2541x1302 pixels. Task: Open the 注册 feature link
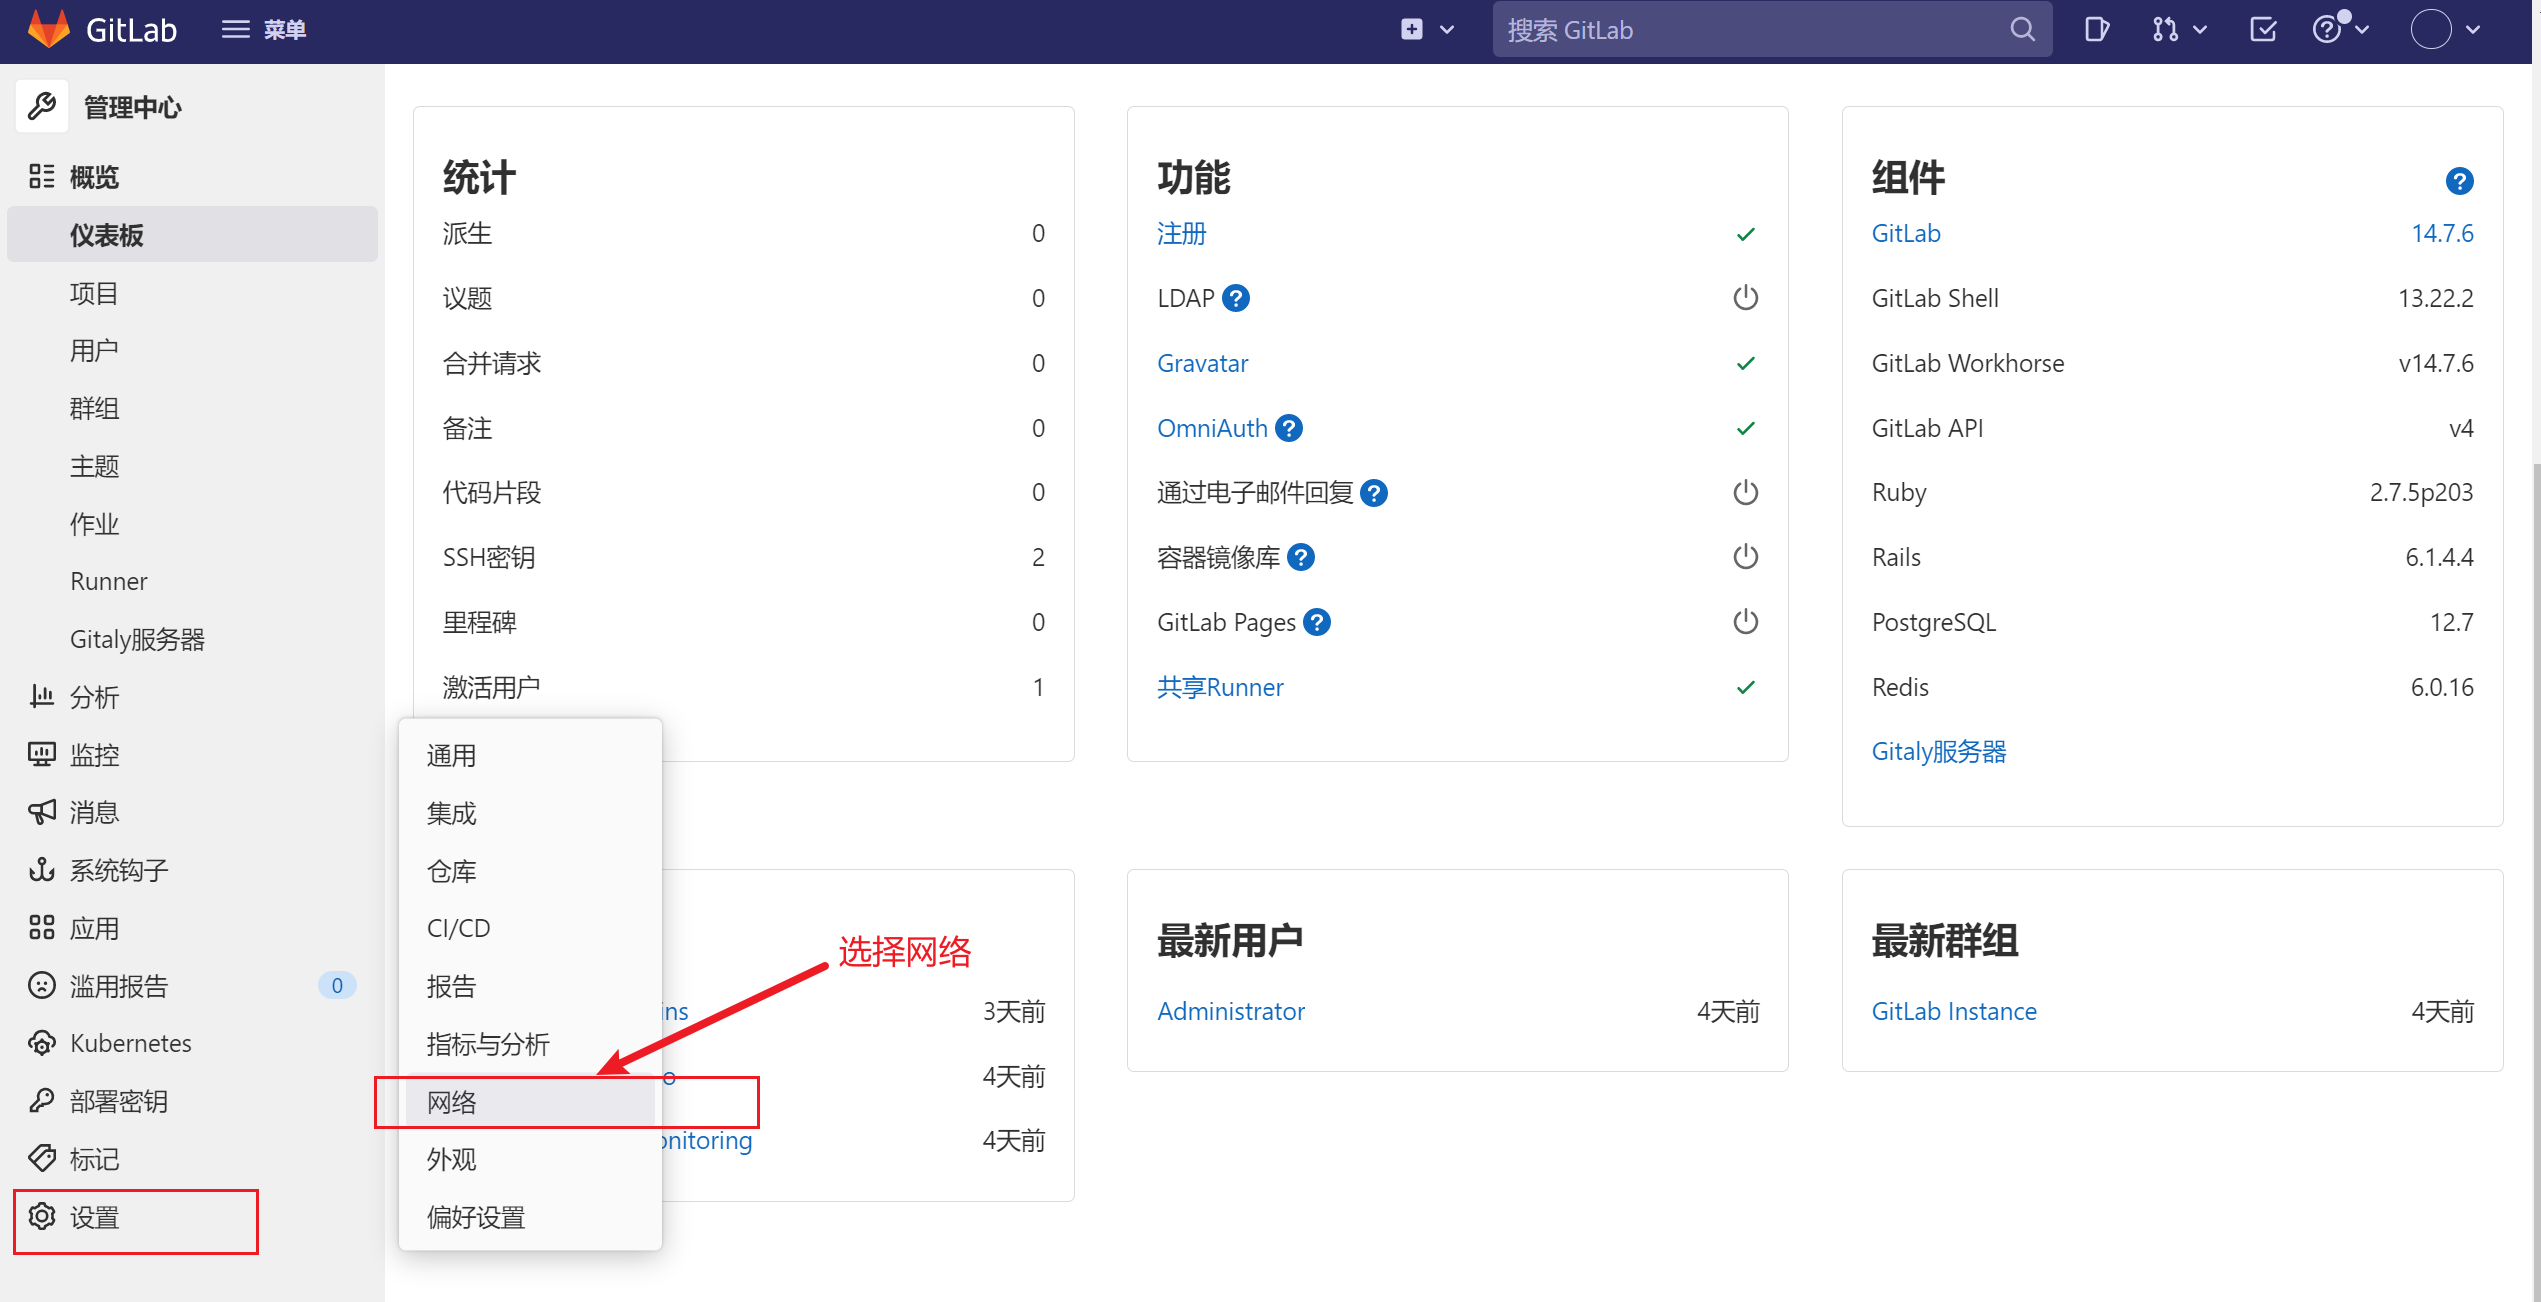(x=1181, y=233)
